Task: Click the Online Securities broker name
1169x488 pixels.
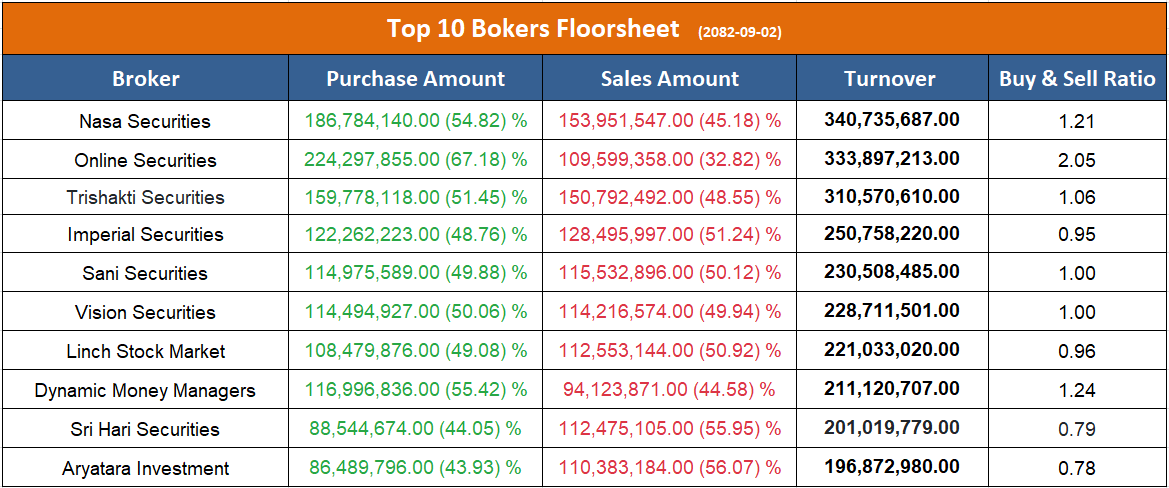Action: [x=145, y=160]
